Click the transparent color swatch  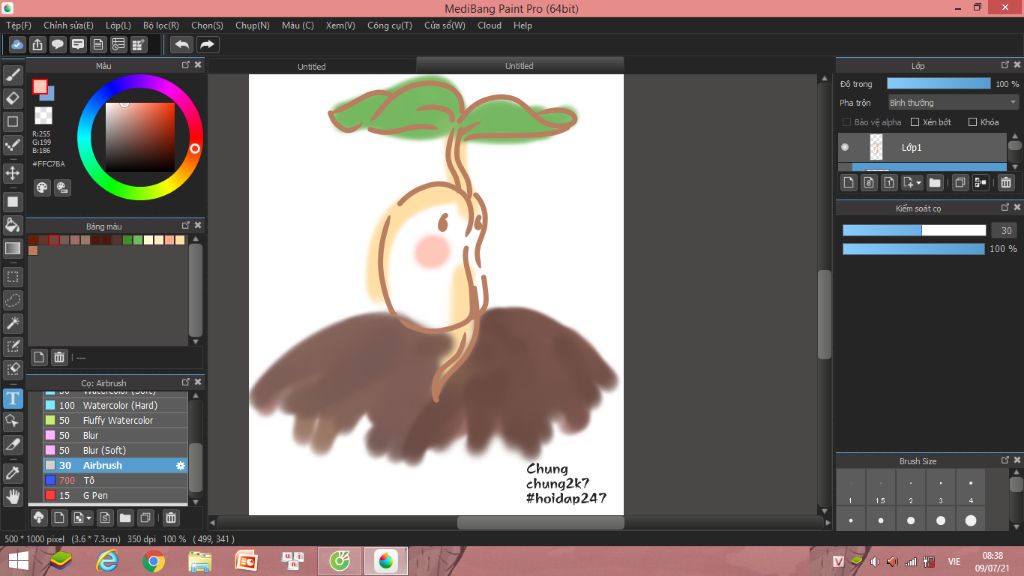tap(43, 116)
